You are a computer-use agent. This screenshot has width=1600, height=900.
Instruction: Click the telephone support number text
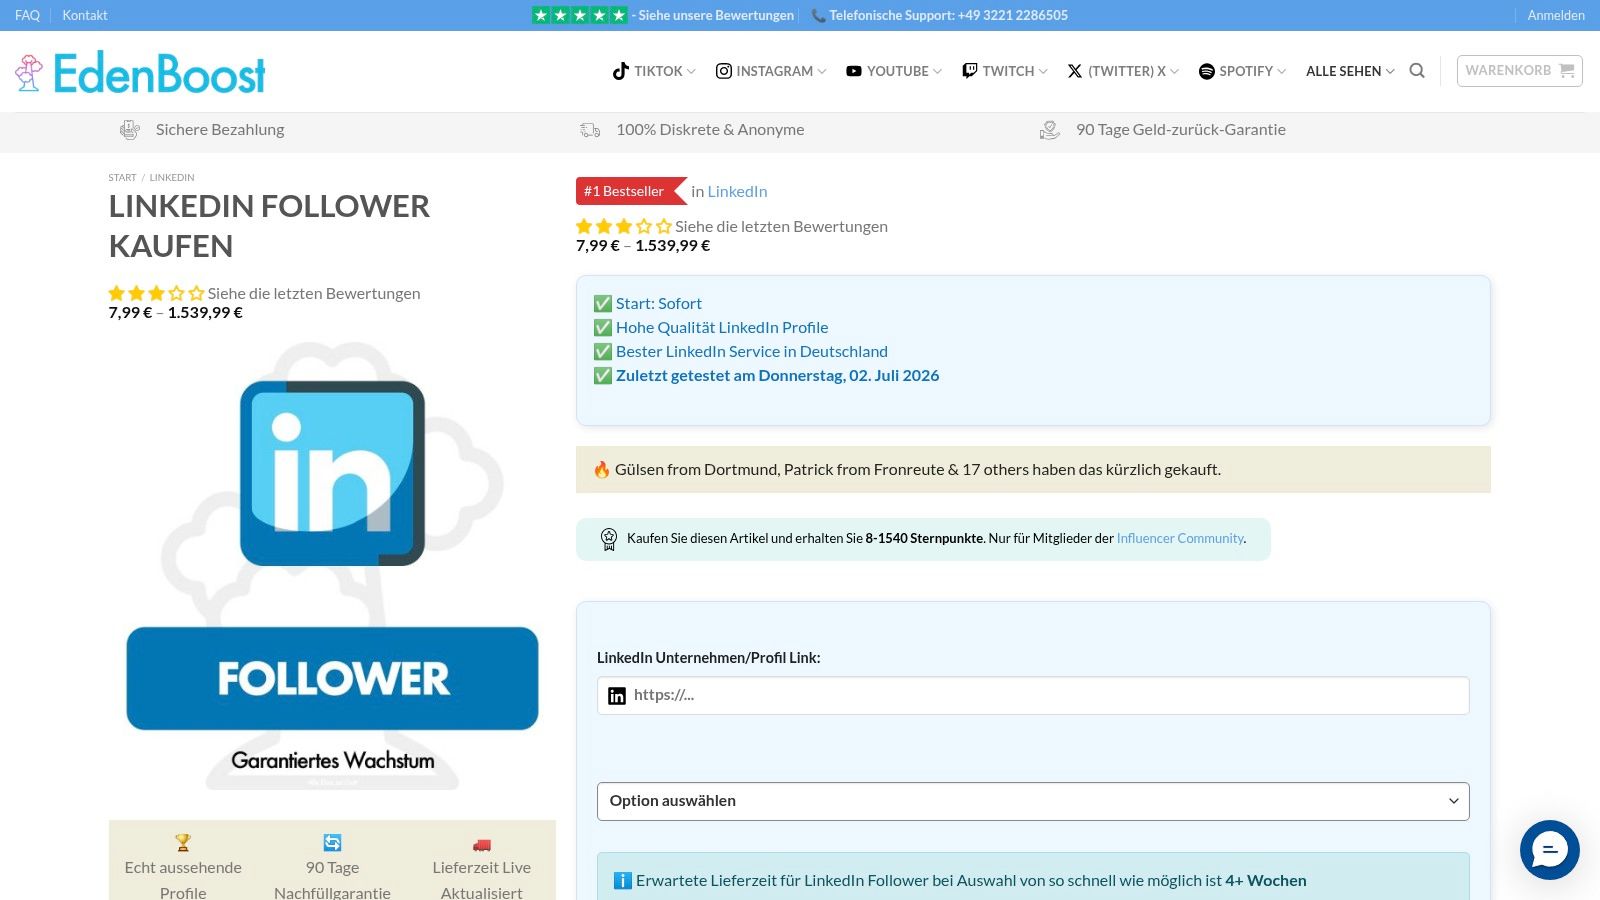[x=948, y=15]
